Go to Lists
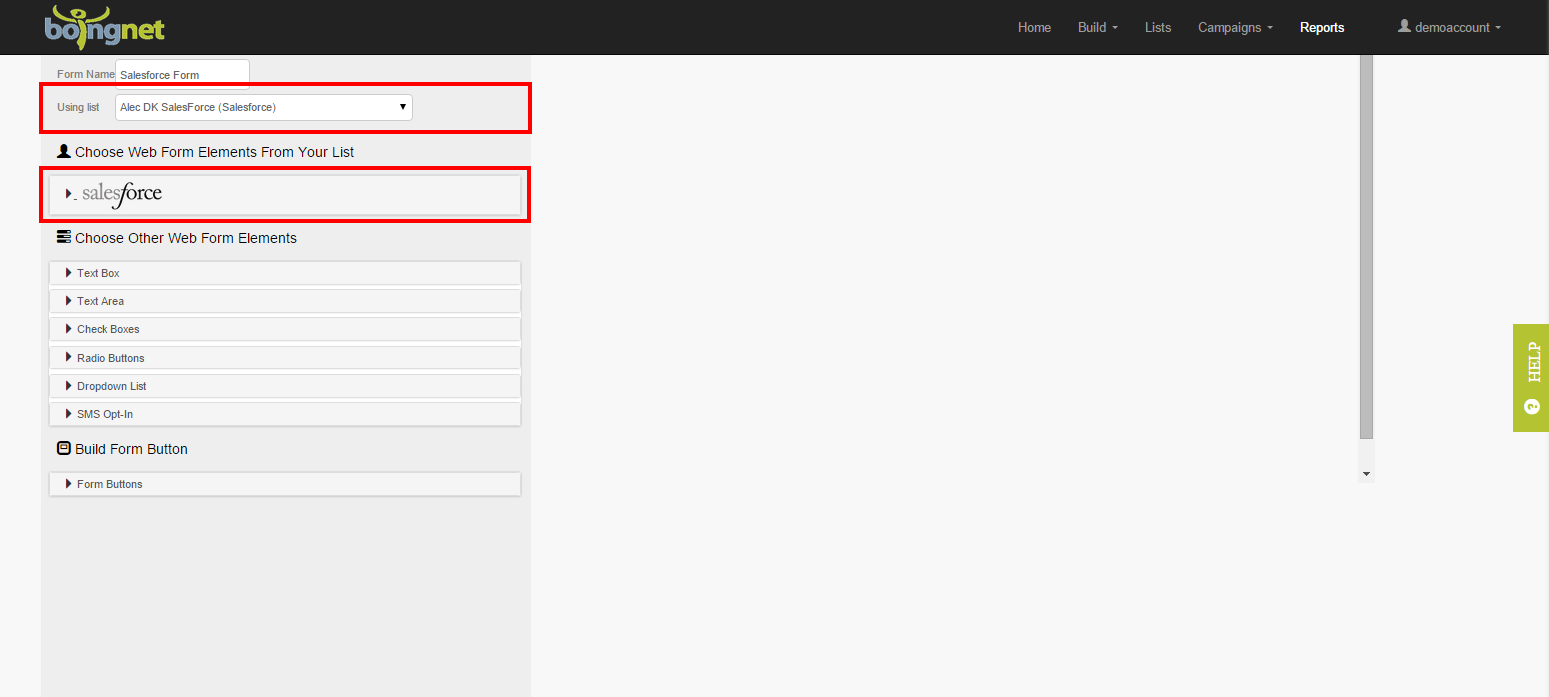This screenshot has height=697, width=1549. (x=1158, y=27)
